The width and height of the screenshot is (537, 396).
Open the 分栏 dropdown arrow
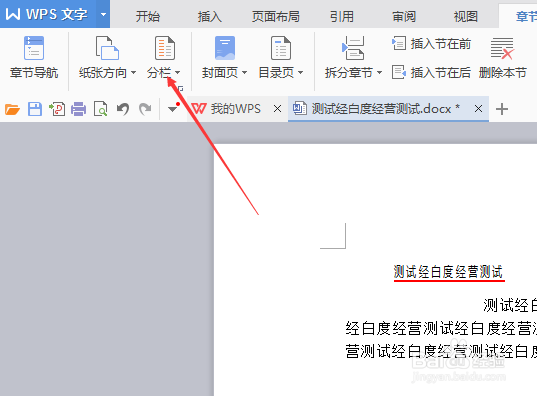[177, 73]
